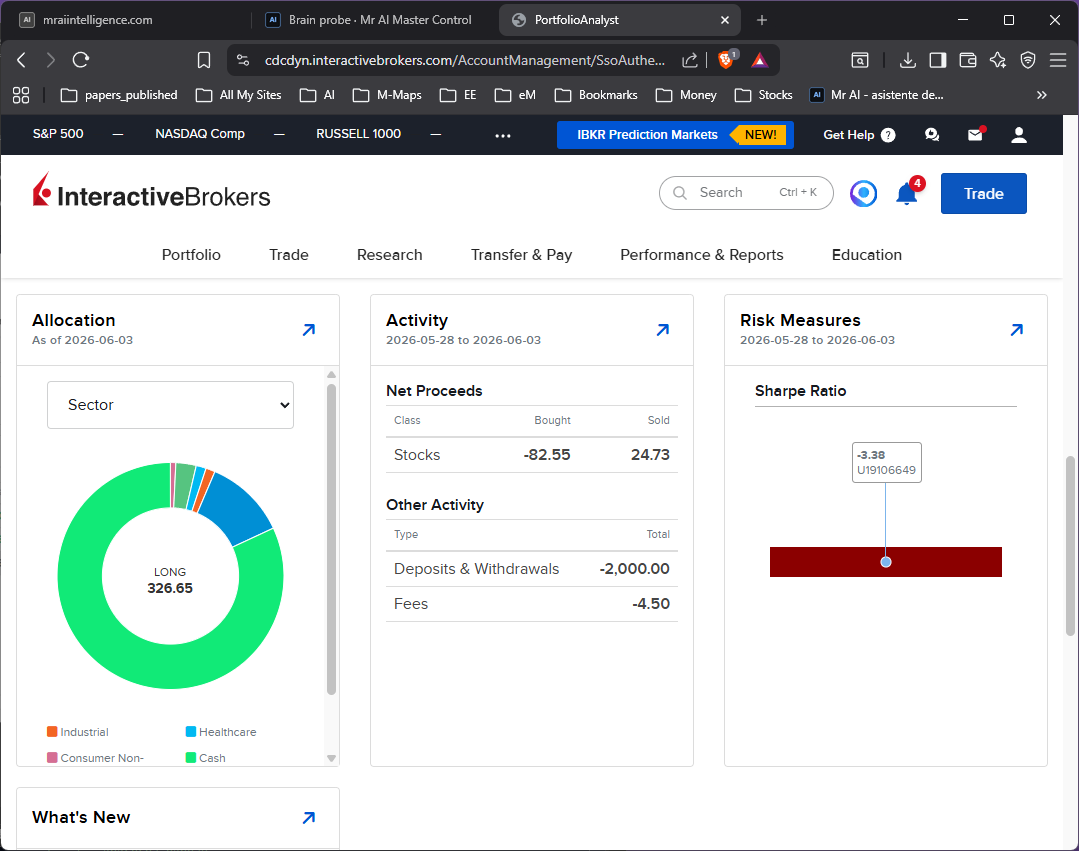Click the IBKR assistant circle icon

pos(864,193)
